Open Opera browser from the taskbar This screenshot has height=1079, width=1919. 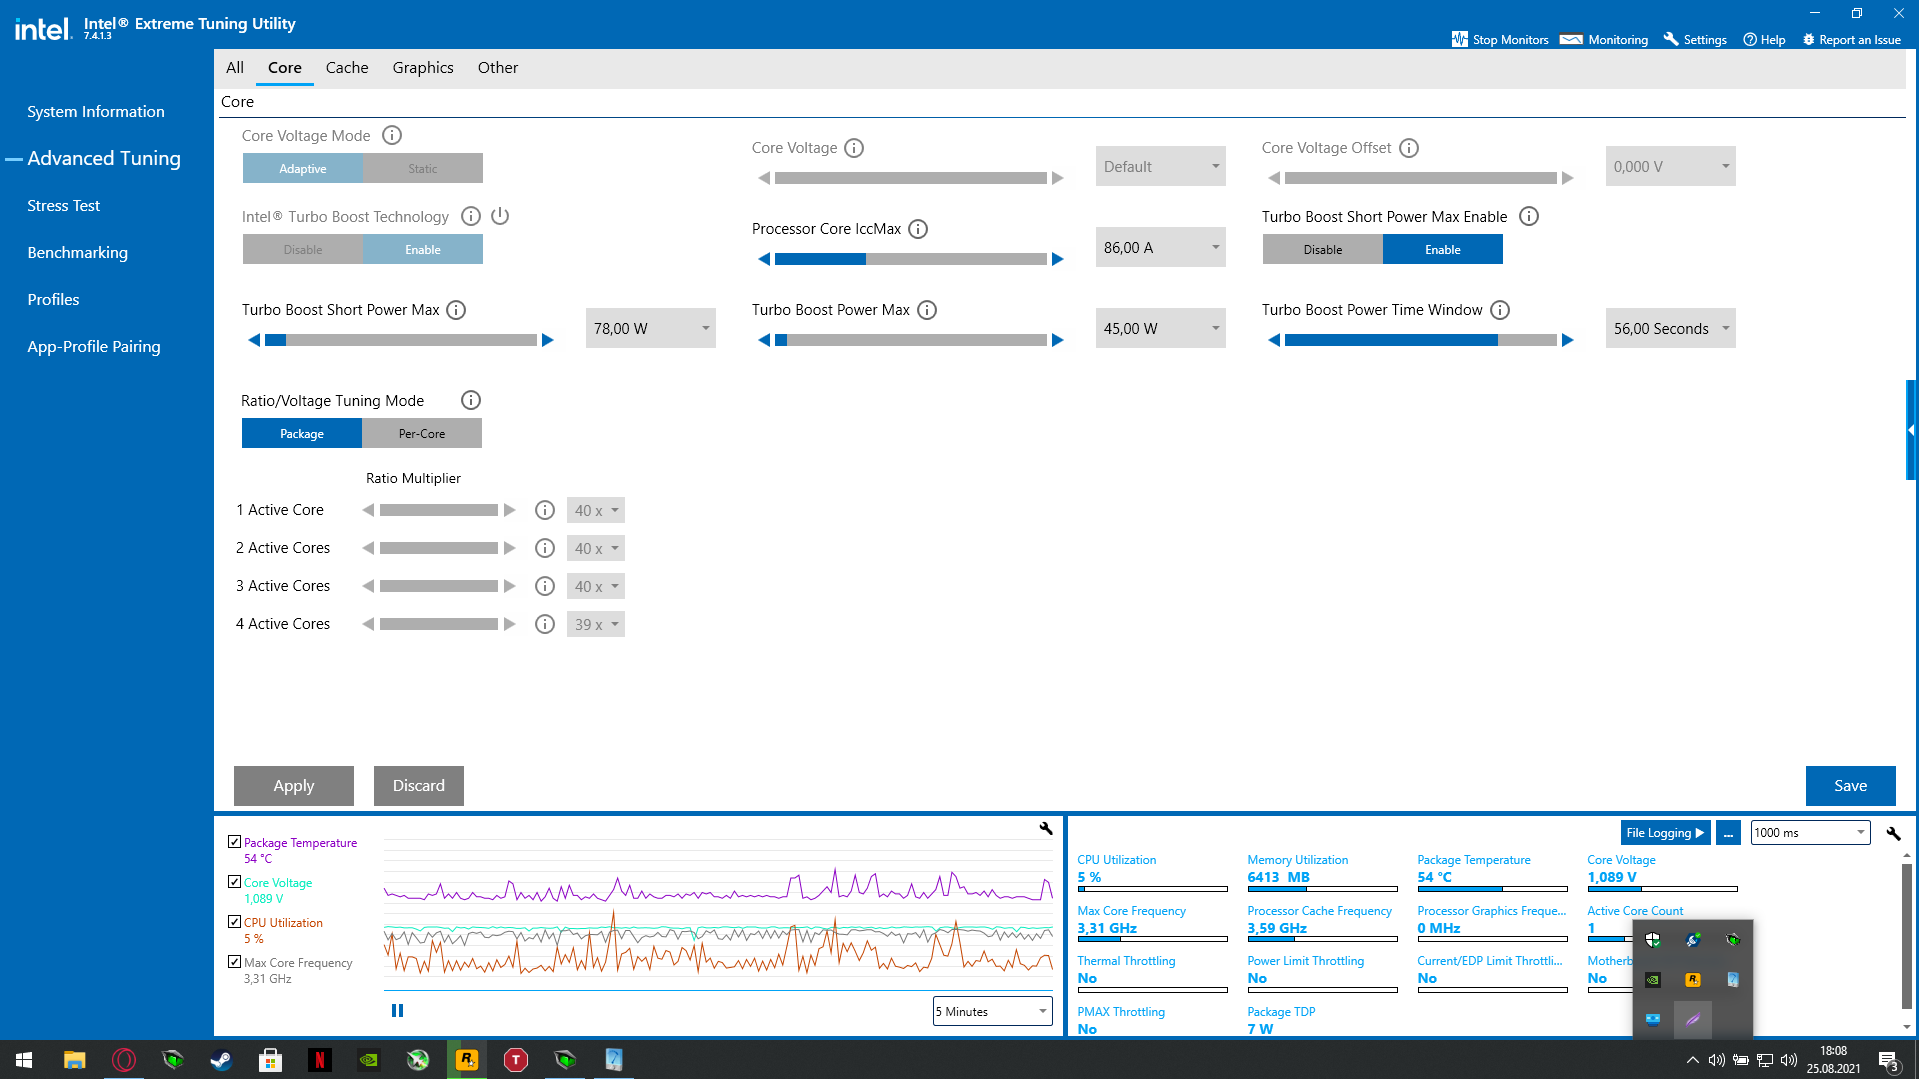[x=124, y=1059]
